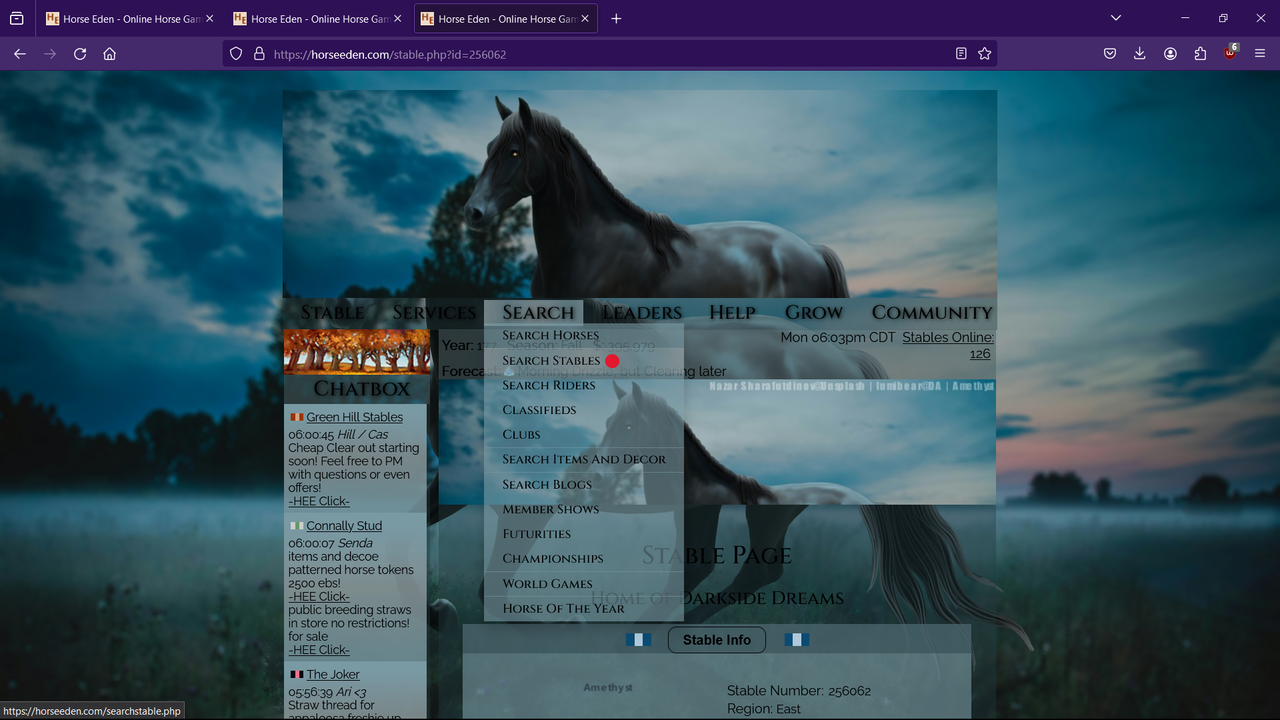Click The Joker flag icon
1280x720 pixels.
click(296, 675)
